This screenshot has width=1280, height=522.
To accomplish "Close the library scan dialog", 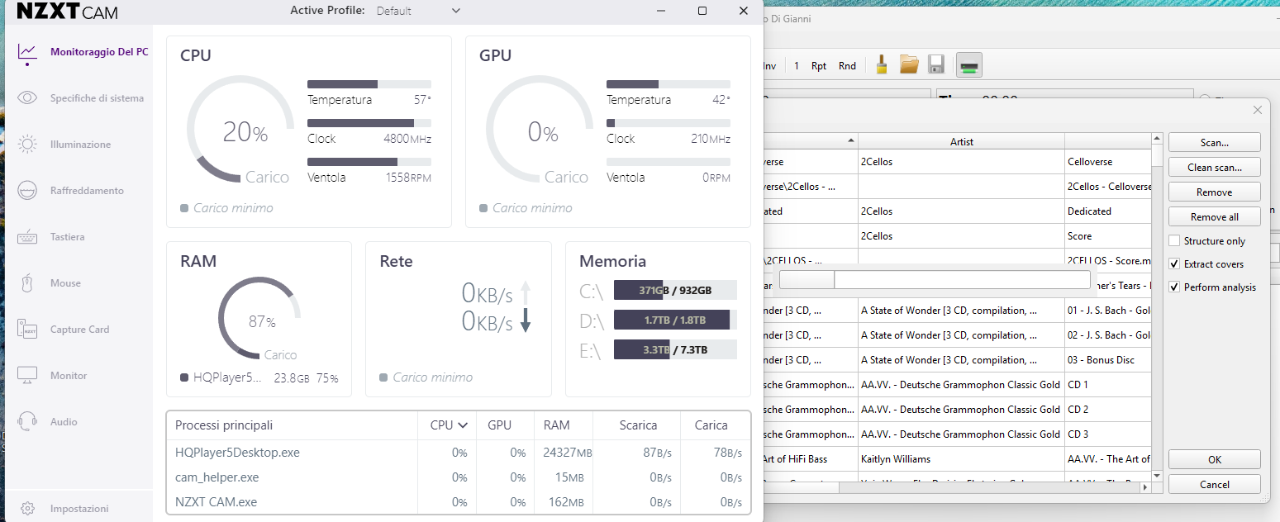I will click(x=1256, y=109).
